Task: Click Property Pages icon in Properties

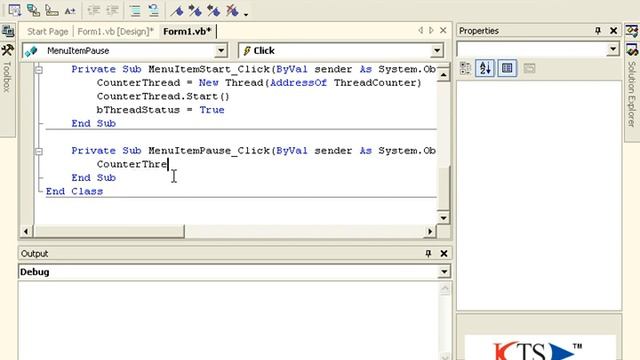Action: click(529, 68)
